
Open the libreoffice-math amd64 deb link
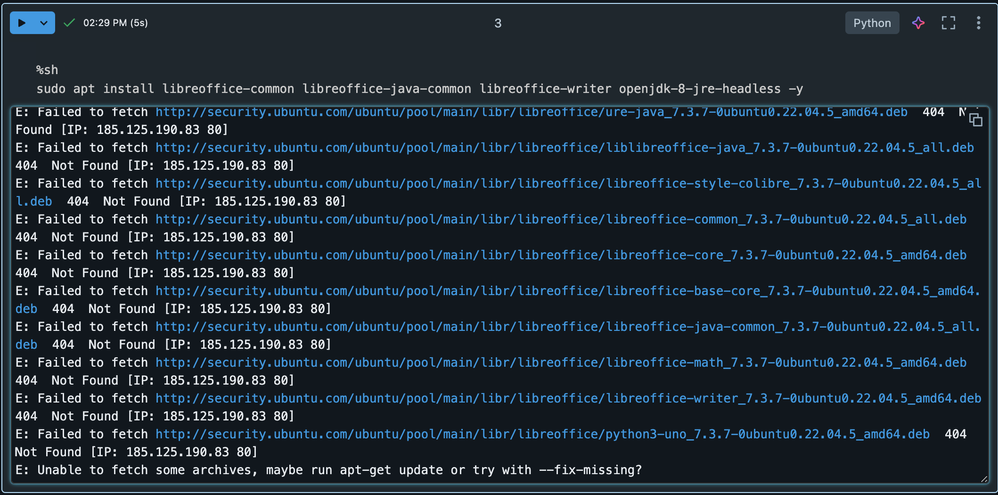(560, 363)
